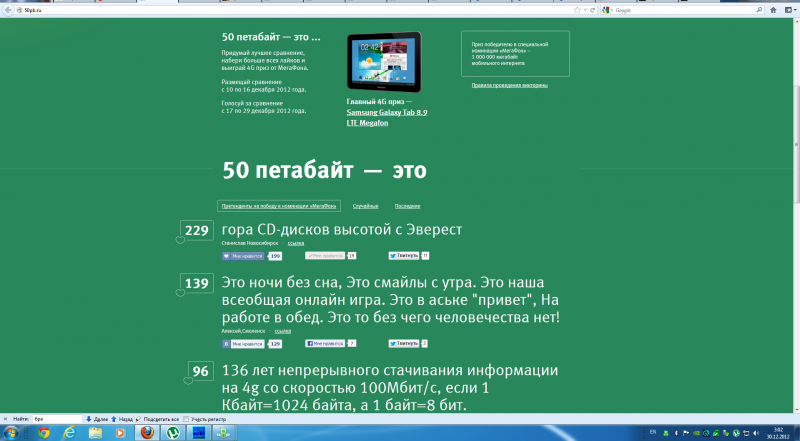Open the Samsung Galaxy Tab 8.9 link

pos(379,112)
